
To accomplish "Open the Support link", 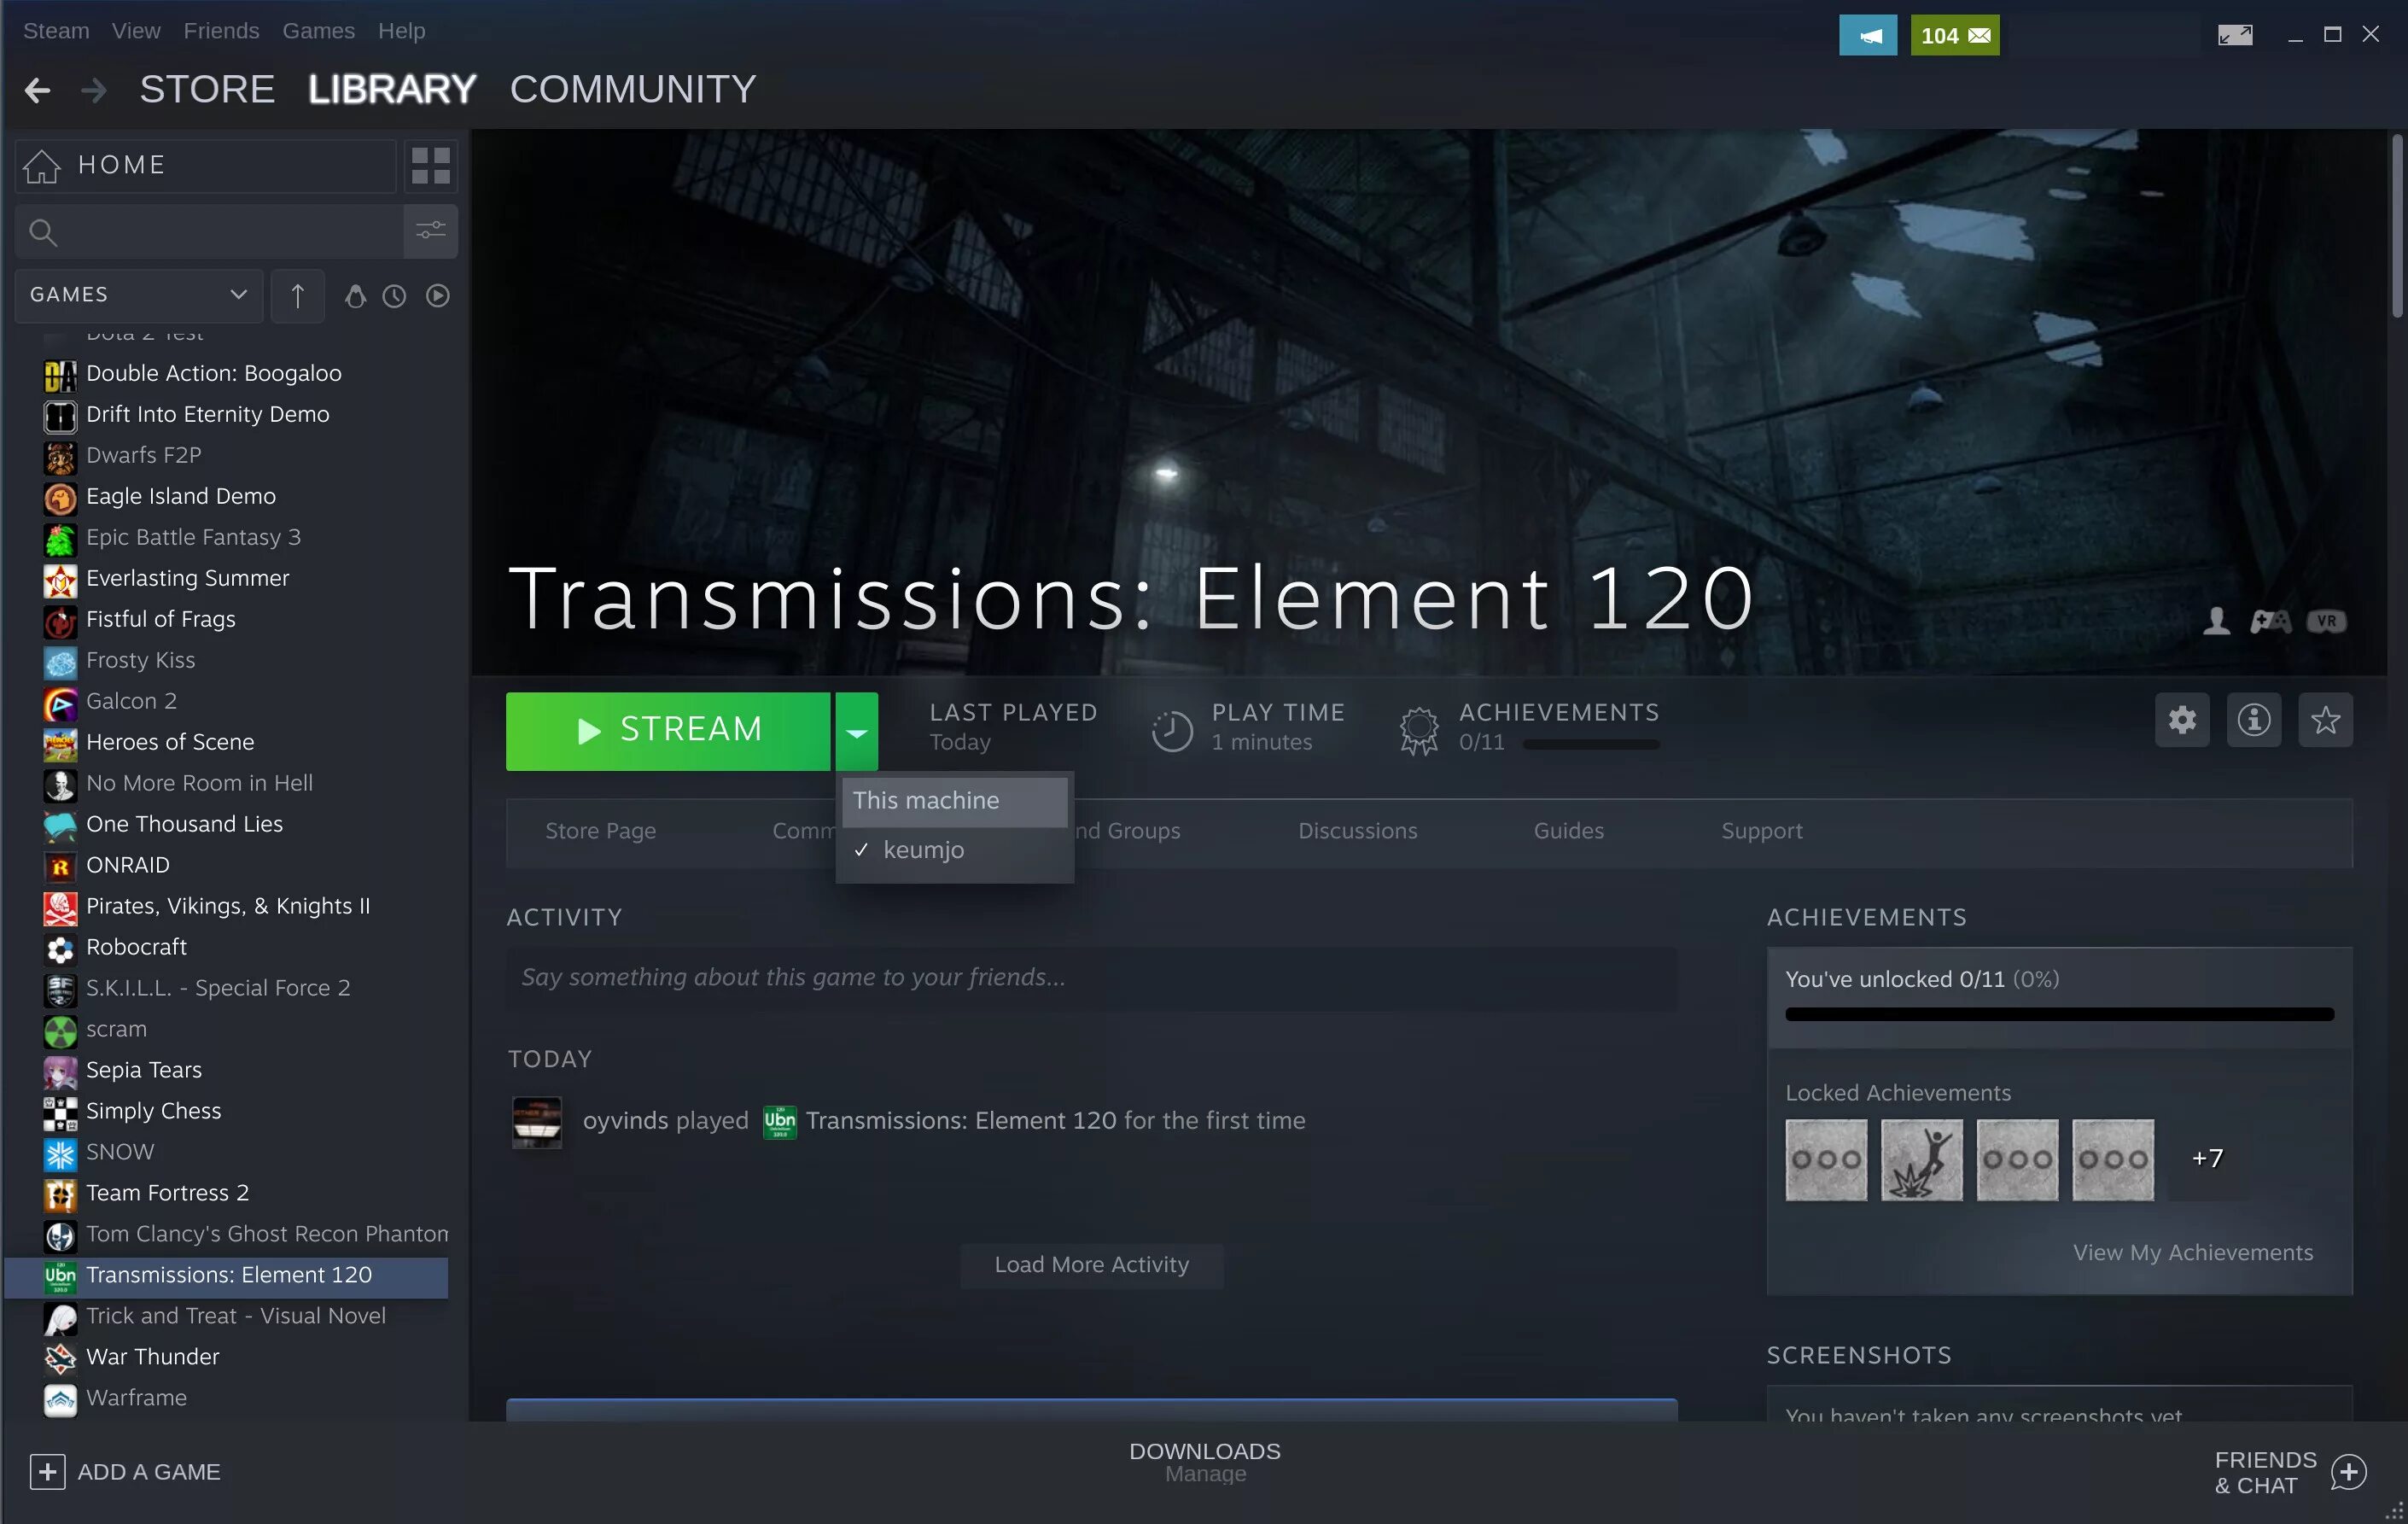I will point(1761,831).
